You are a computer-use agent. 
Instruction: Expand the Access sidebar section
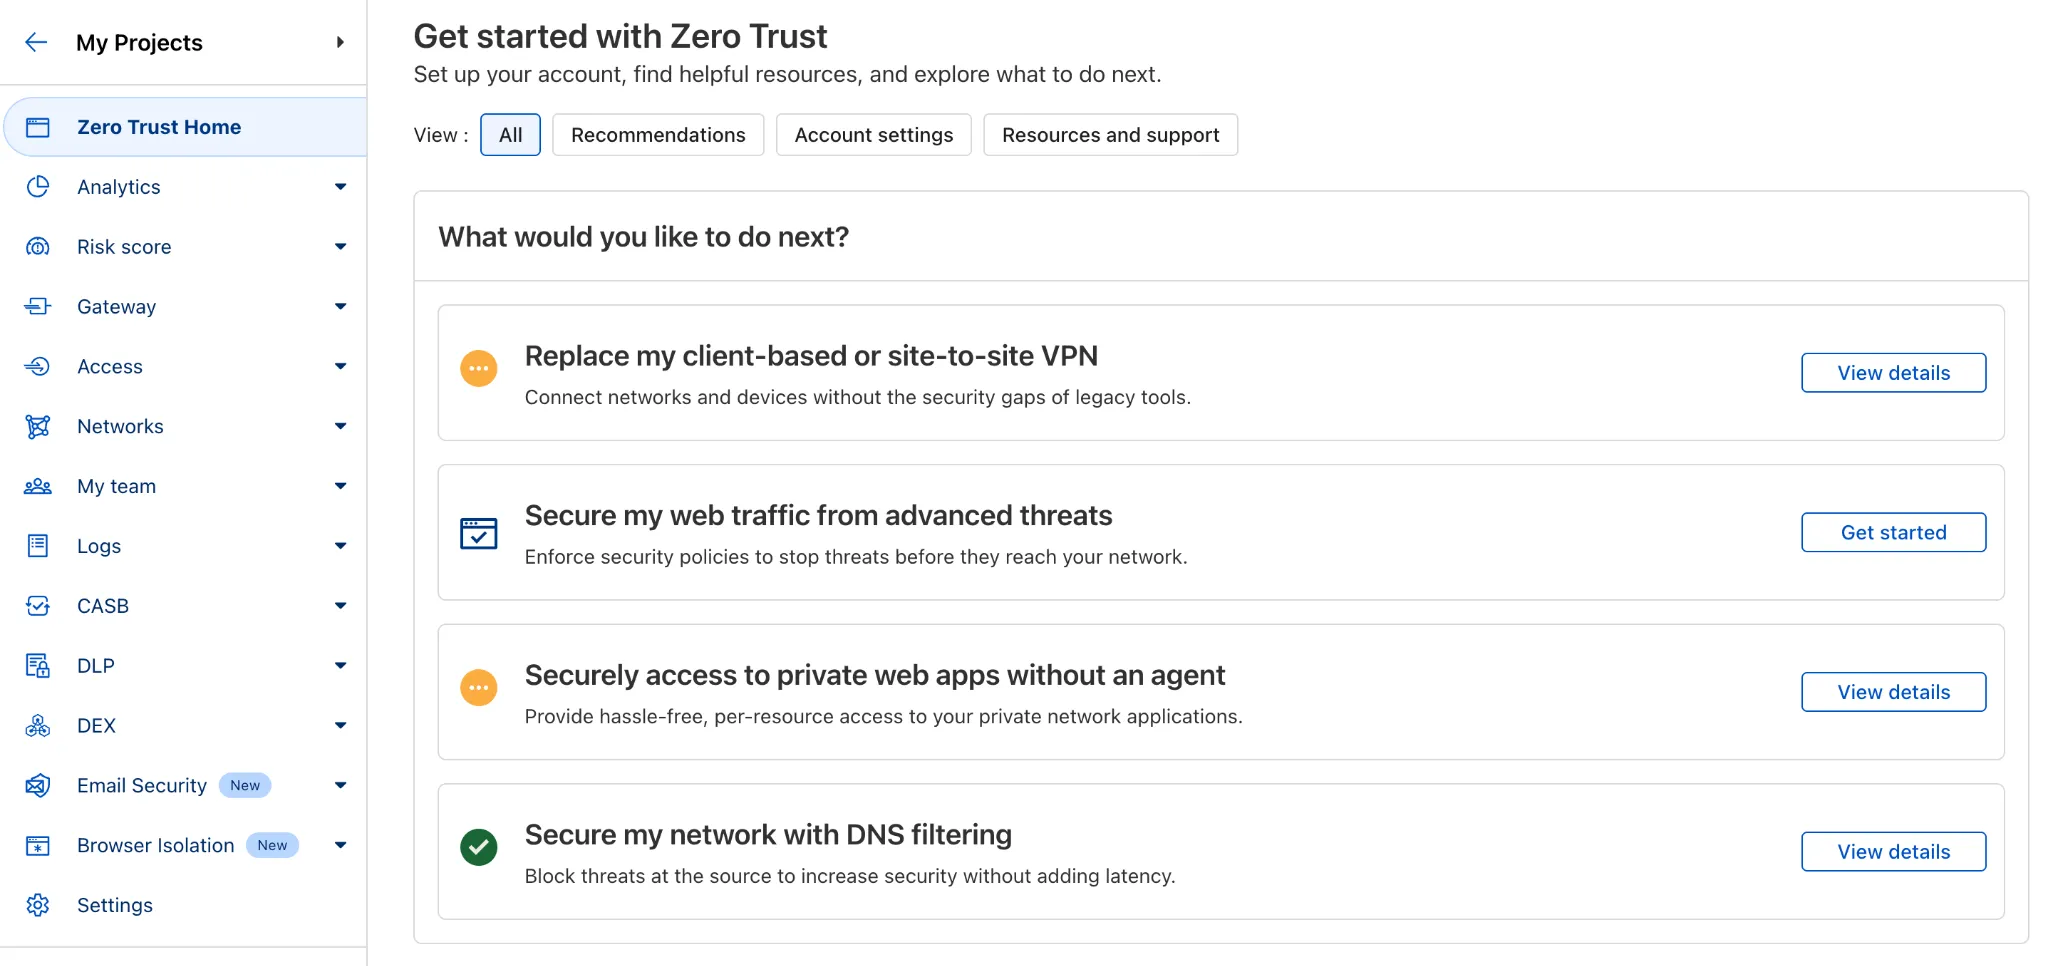341,366
